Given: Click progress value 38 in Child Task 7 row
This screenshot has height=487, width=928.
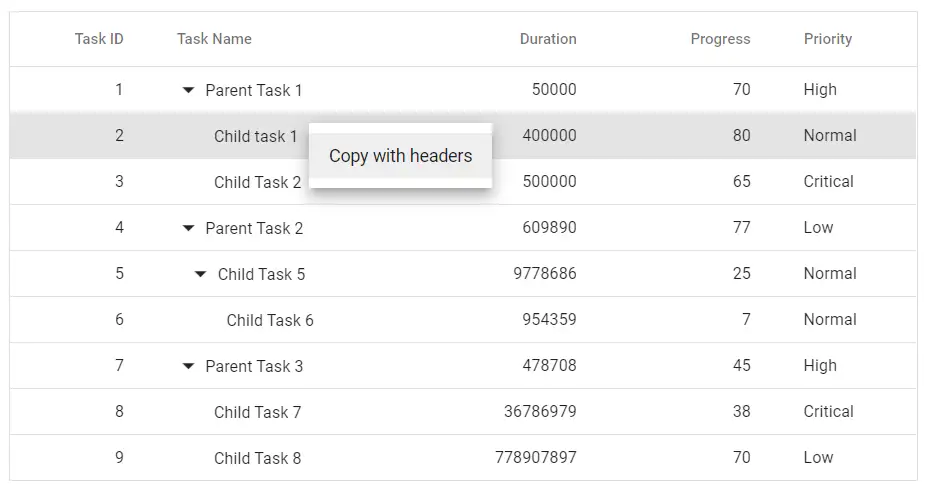Looking at the screenshot, I should pyautogui.click(x=742, y=412).
